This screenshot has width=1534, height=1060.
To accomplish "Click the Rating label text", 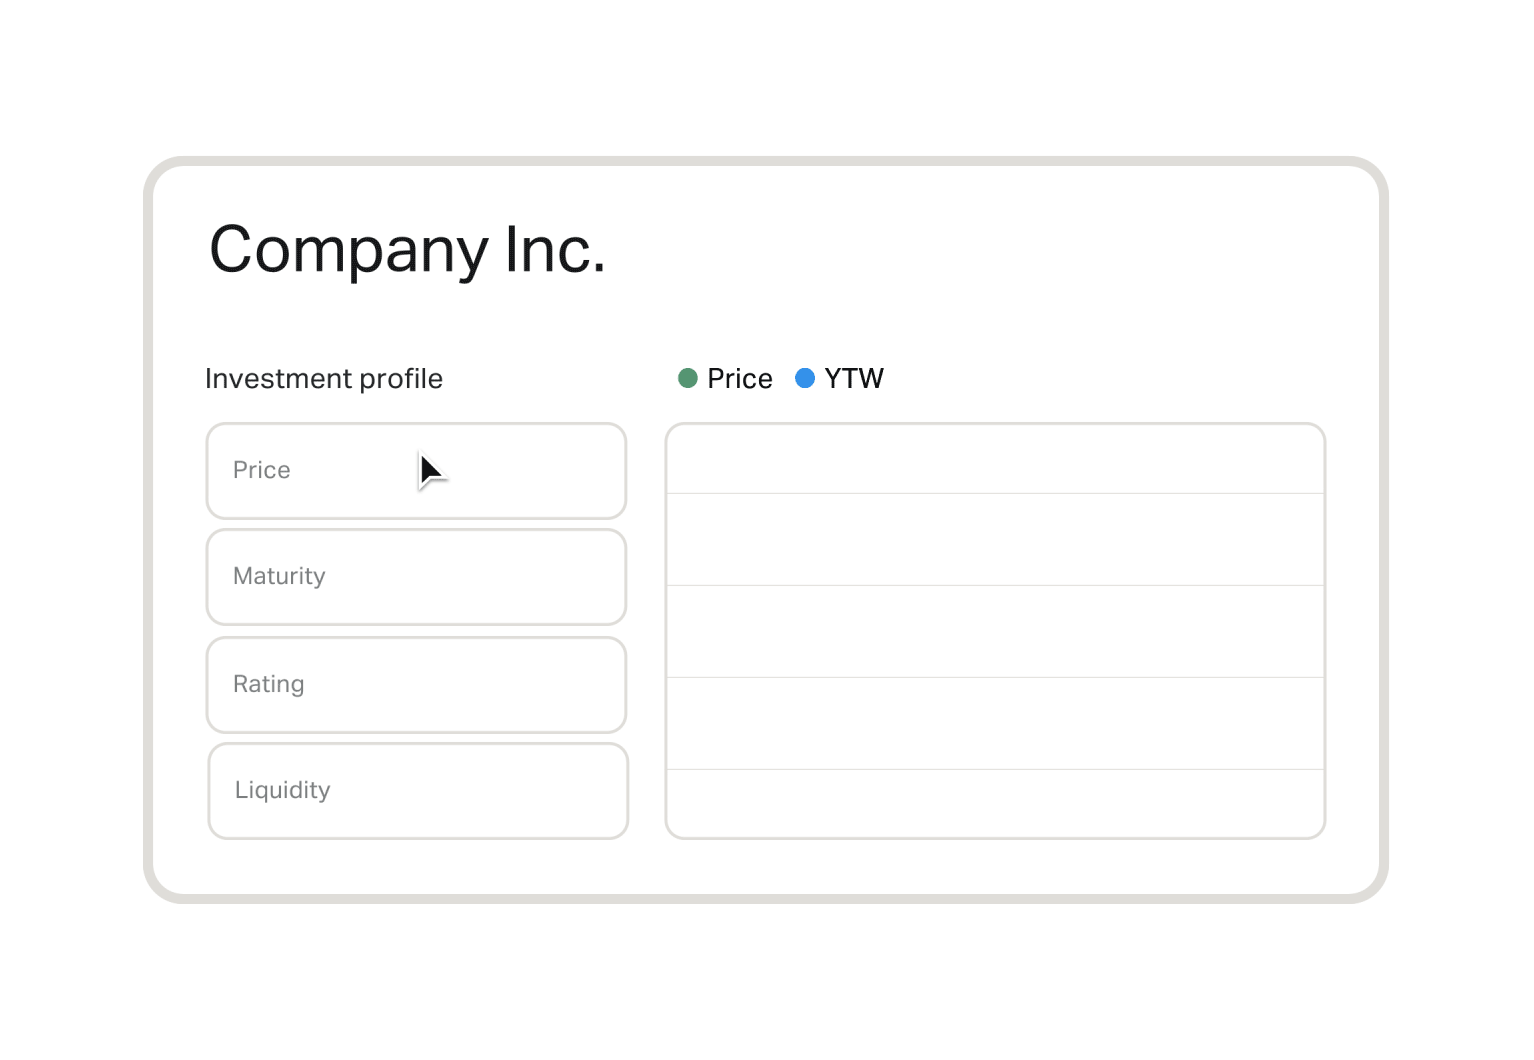I will (x=269, y=684).
